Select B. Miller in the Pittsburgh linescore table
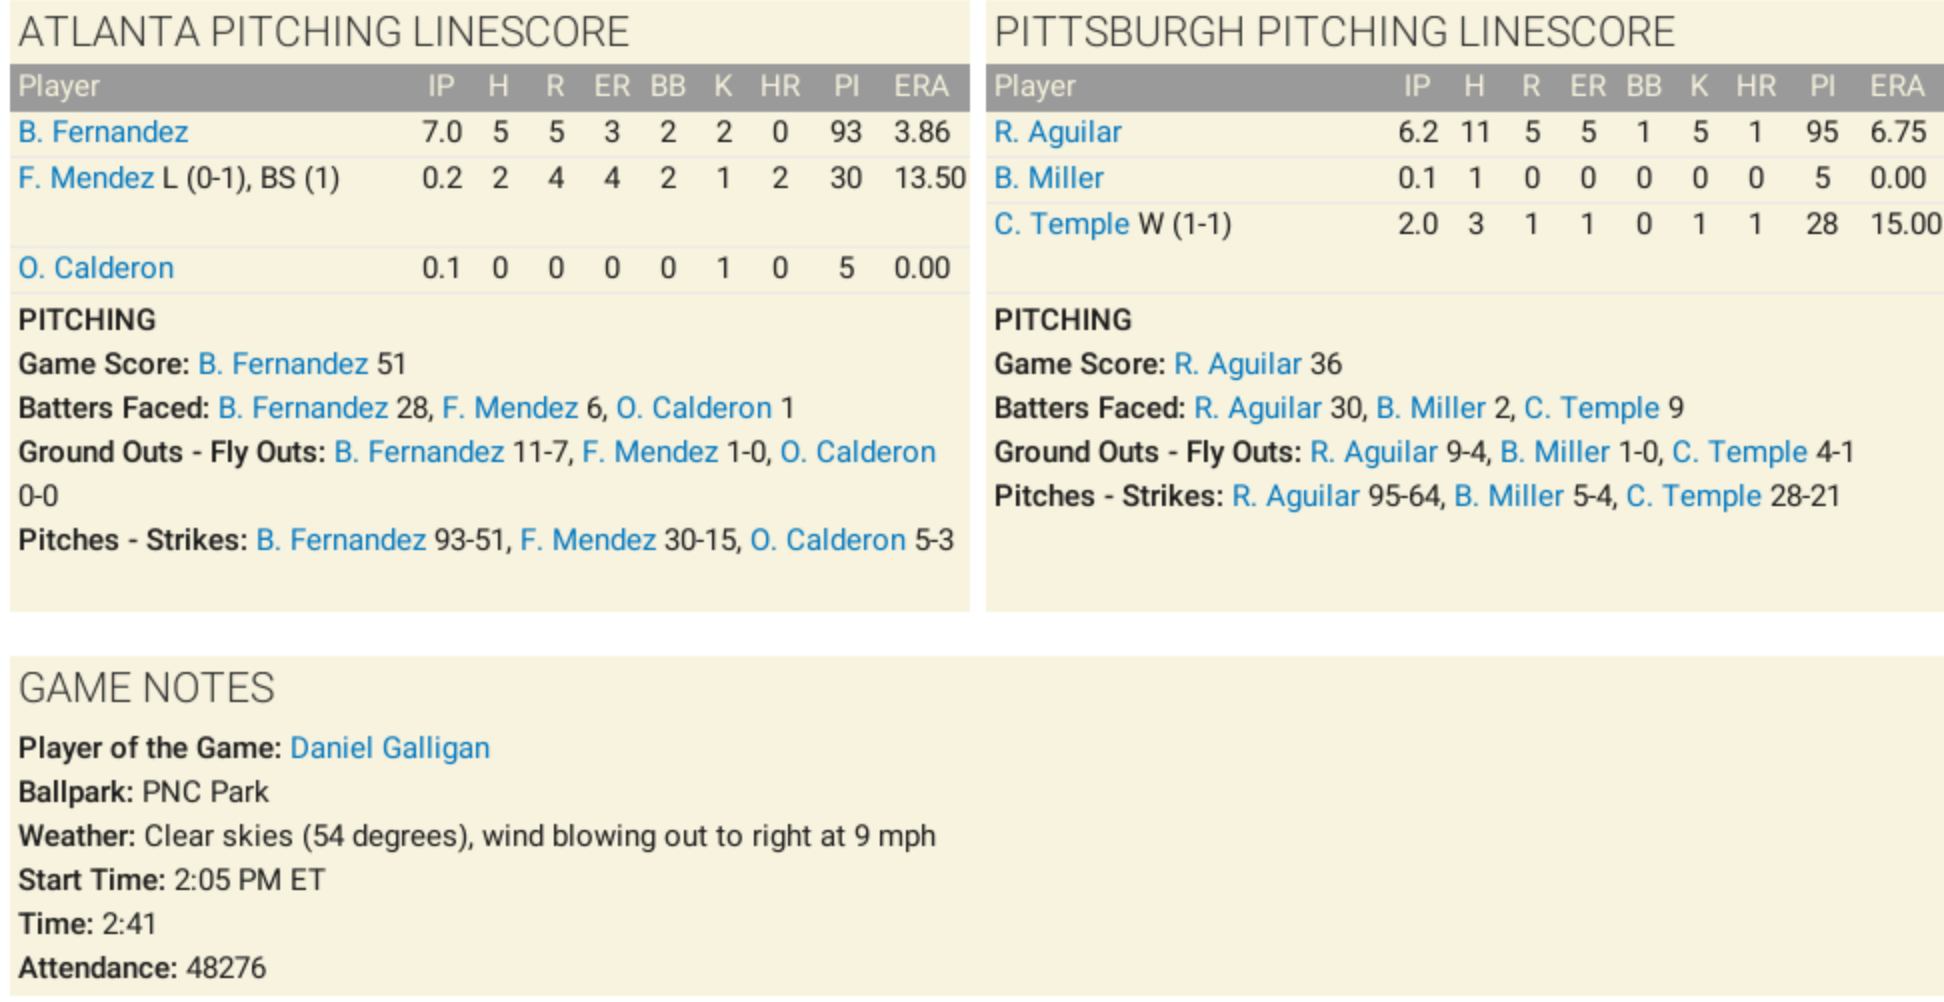This screenshot has width=1944, height=1002. pos(1048,178)
